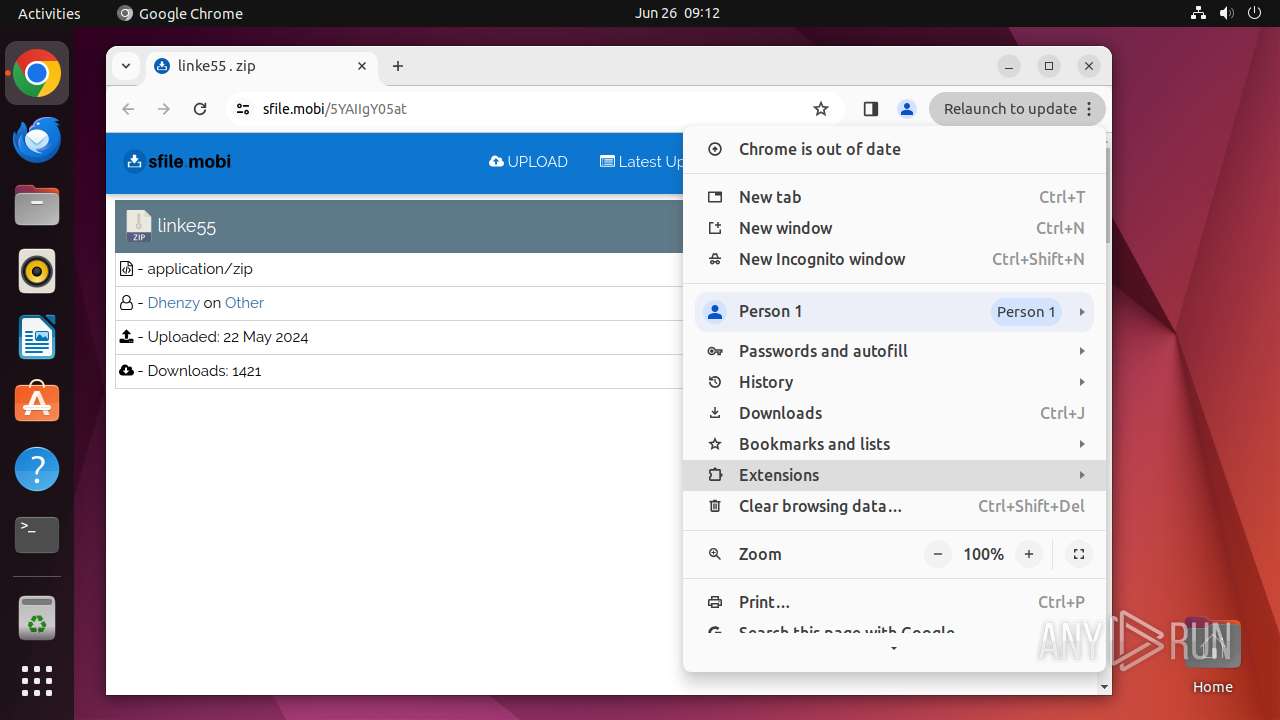Viewport: 1280px width, 720px height.
Task: Click the Uploaded: 22 May 2024 text
Action: (228, 337)
